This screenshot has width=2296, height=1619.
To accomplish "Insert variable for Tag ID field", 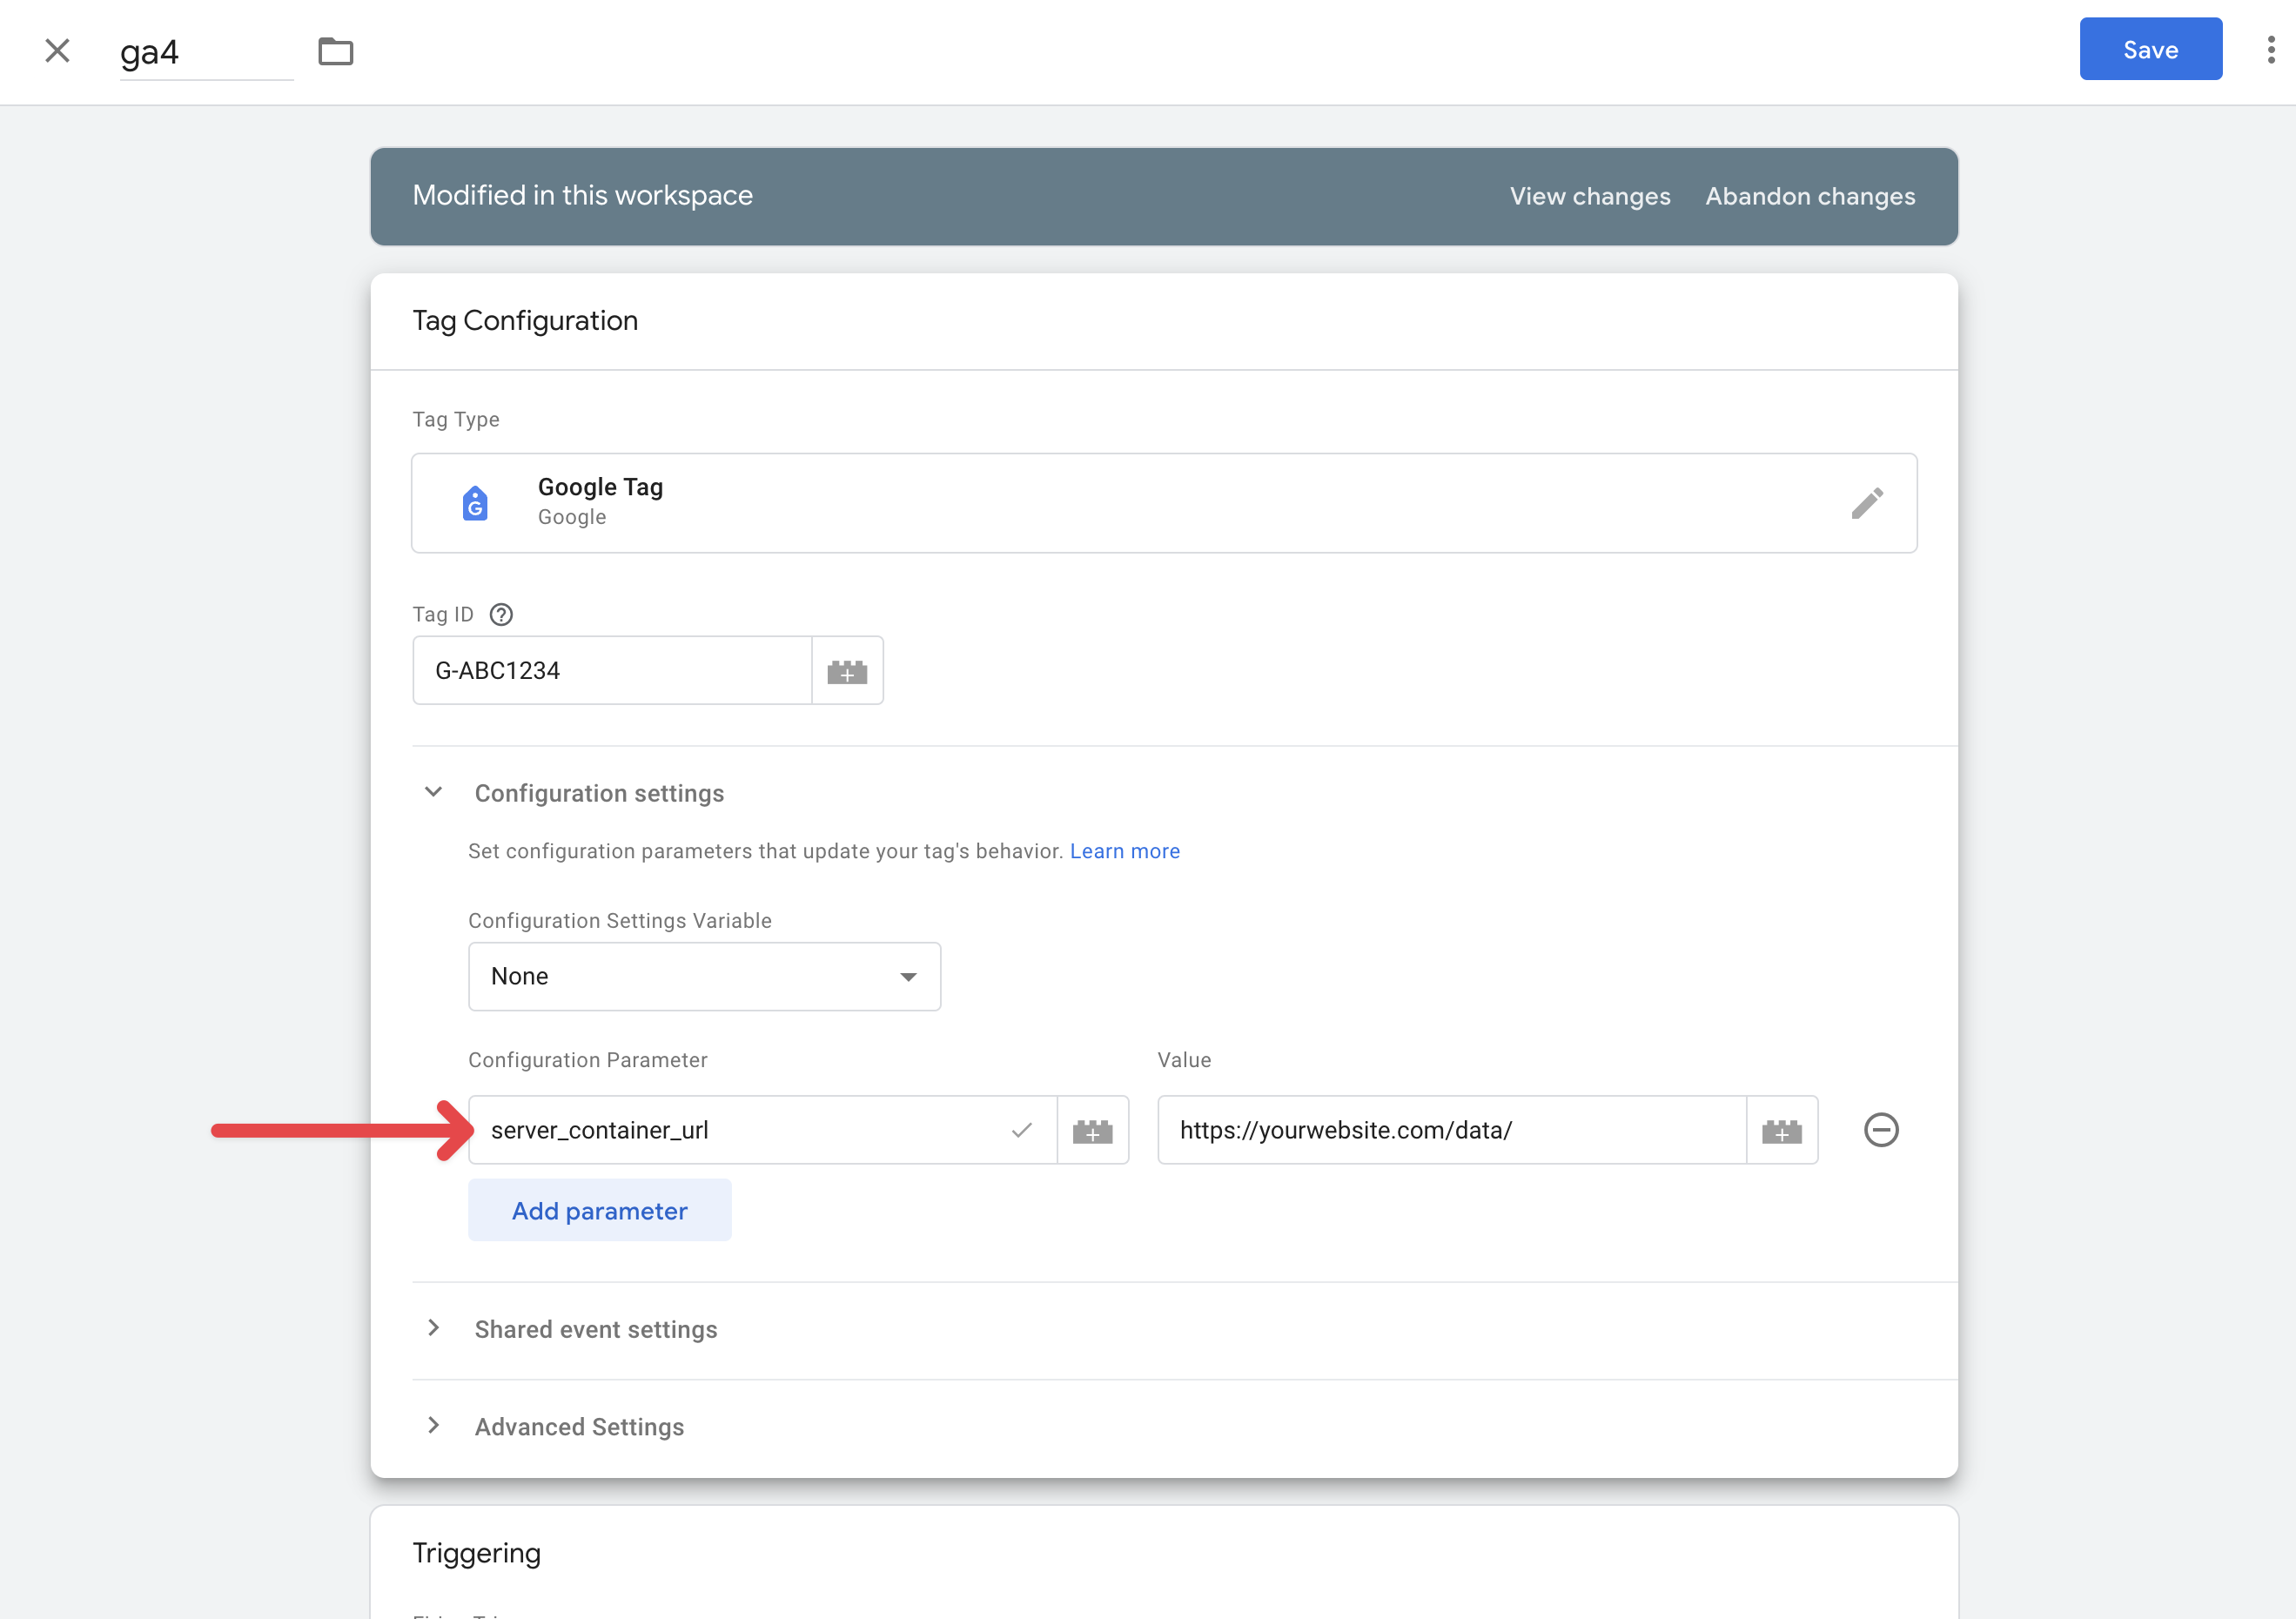I will point(847,671).
